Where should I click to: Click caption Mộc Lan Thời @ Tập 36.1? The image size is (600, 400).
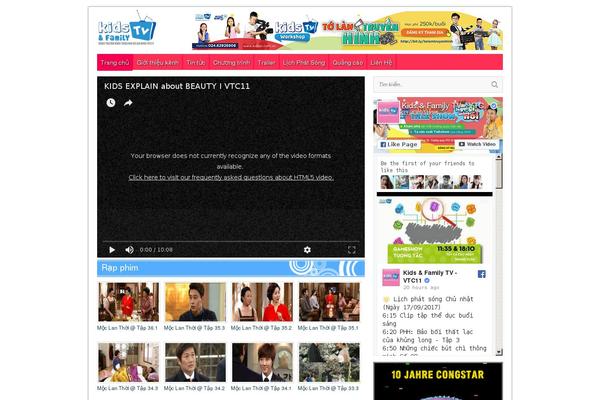coord(127,328)
